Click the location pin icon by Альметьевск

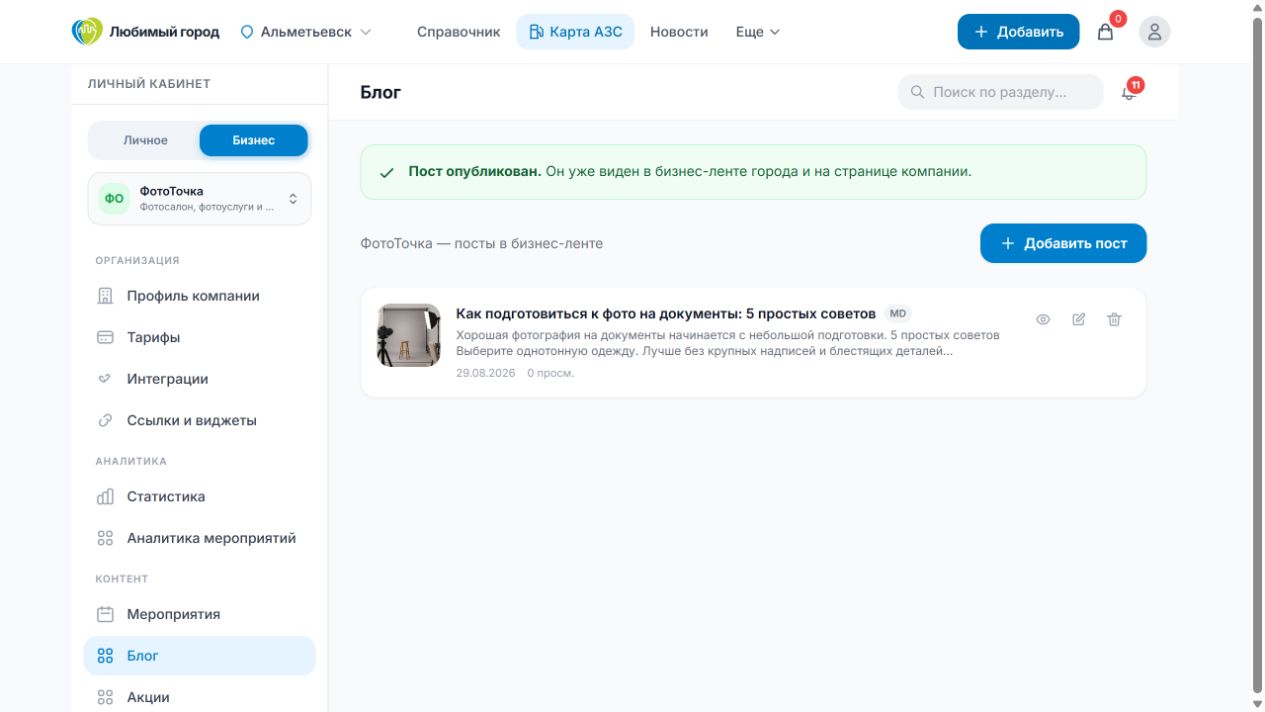pyautogui.click(x=247, y=32)
